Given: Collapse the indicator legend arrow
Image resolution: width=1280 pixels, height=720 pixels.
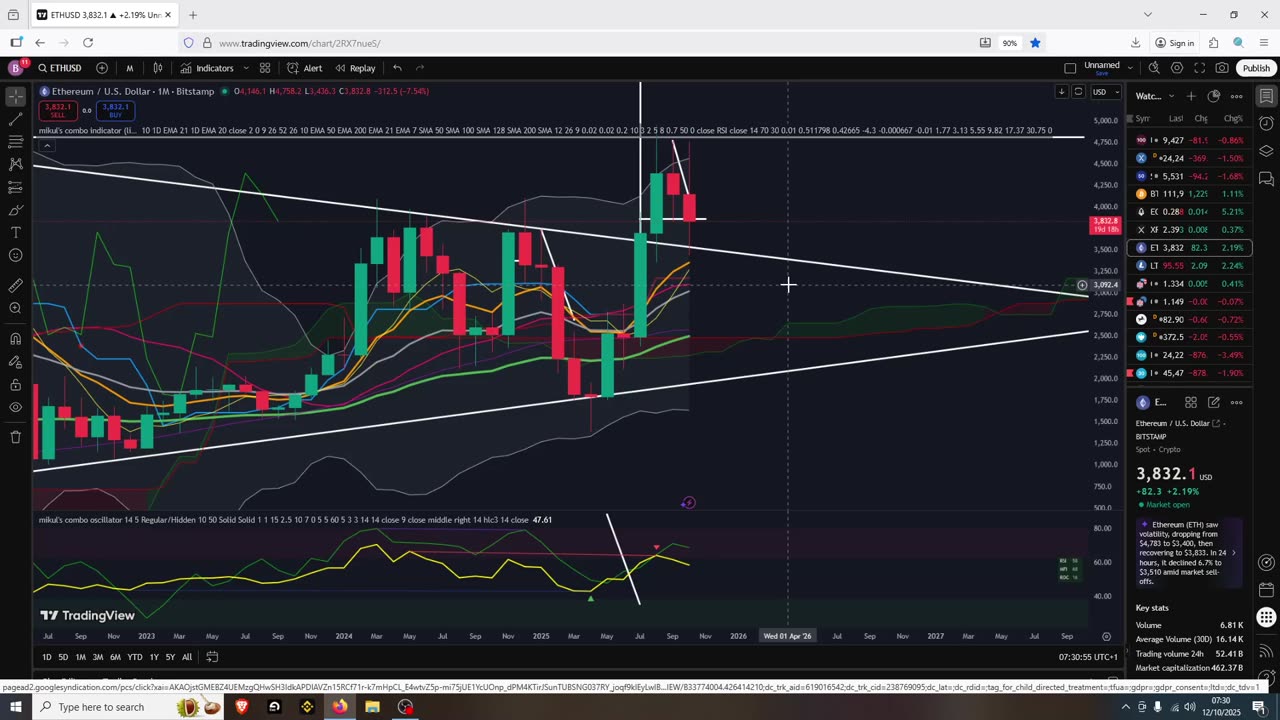Looking at the screenshot, I should click(46, 146).
